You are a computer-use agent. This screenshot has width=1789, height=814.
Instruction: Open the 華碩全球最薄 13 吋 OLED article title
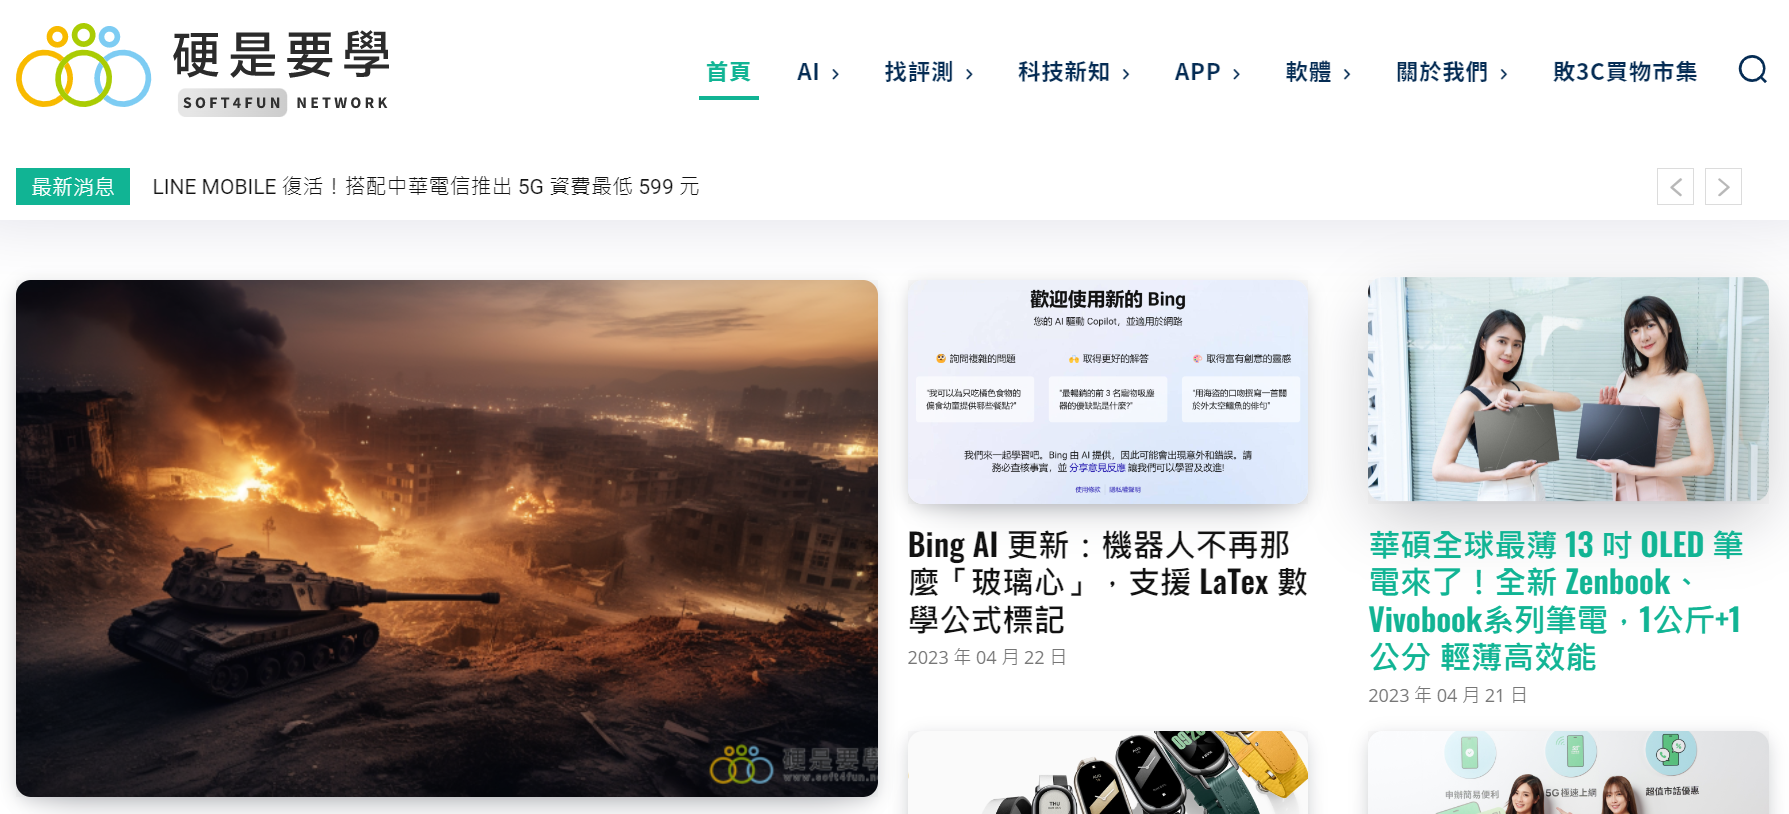(1556, 600)
